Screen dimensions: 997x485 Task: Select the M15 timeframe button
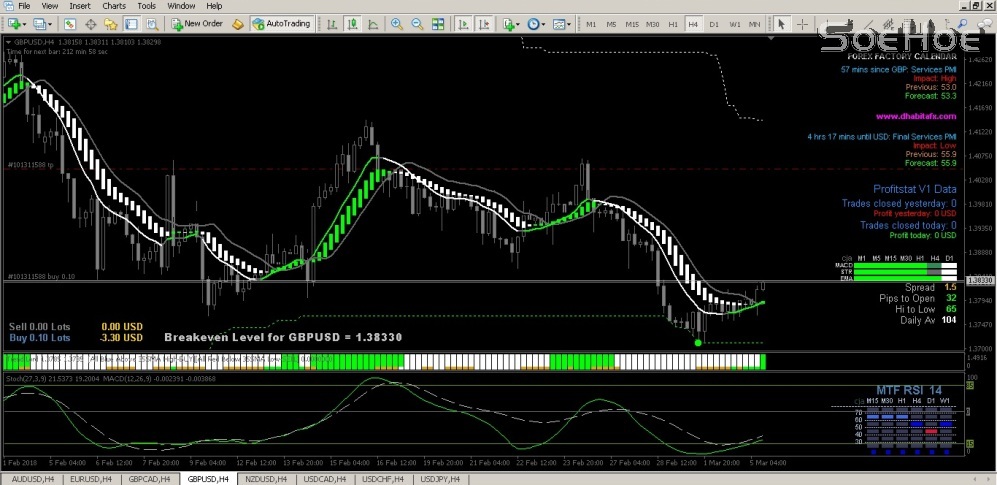tap(631, 23)
